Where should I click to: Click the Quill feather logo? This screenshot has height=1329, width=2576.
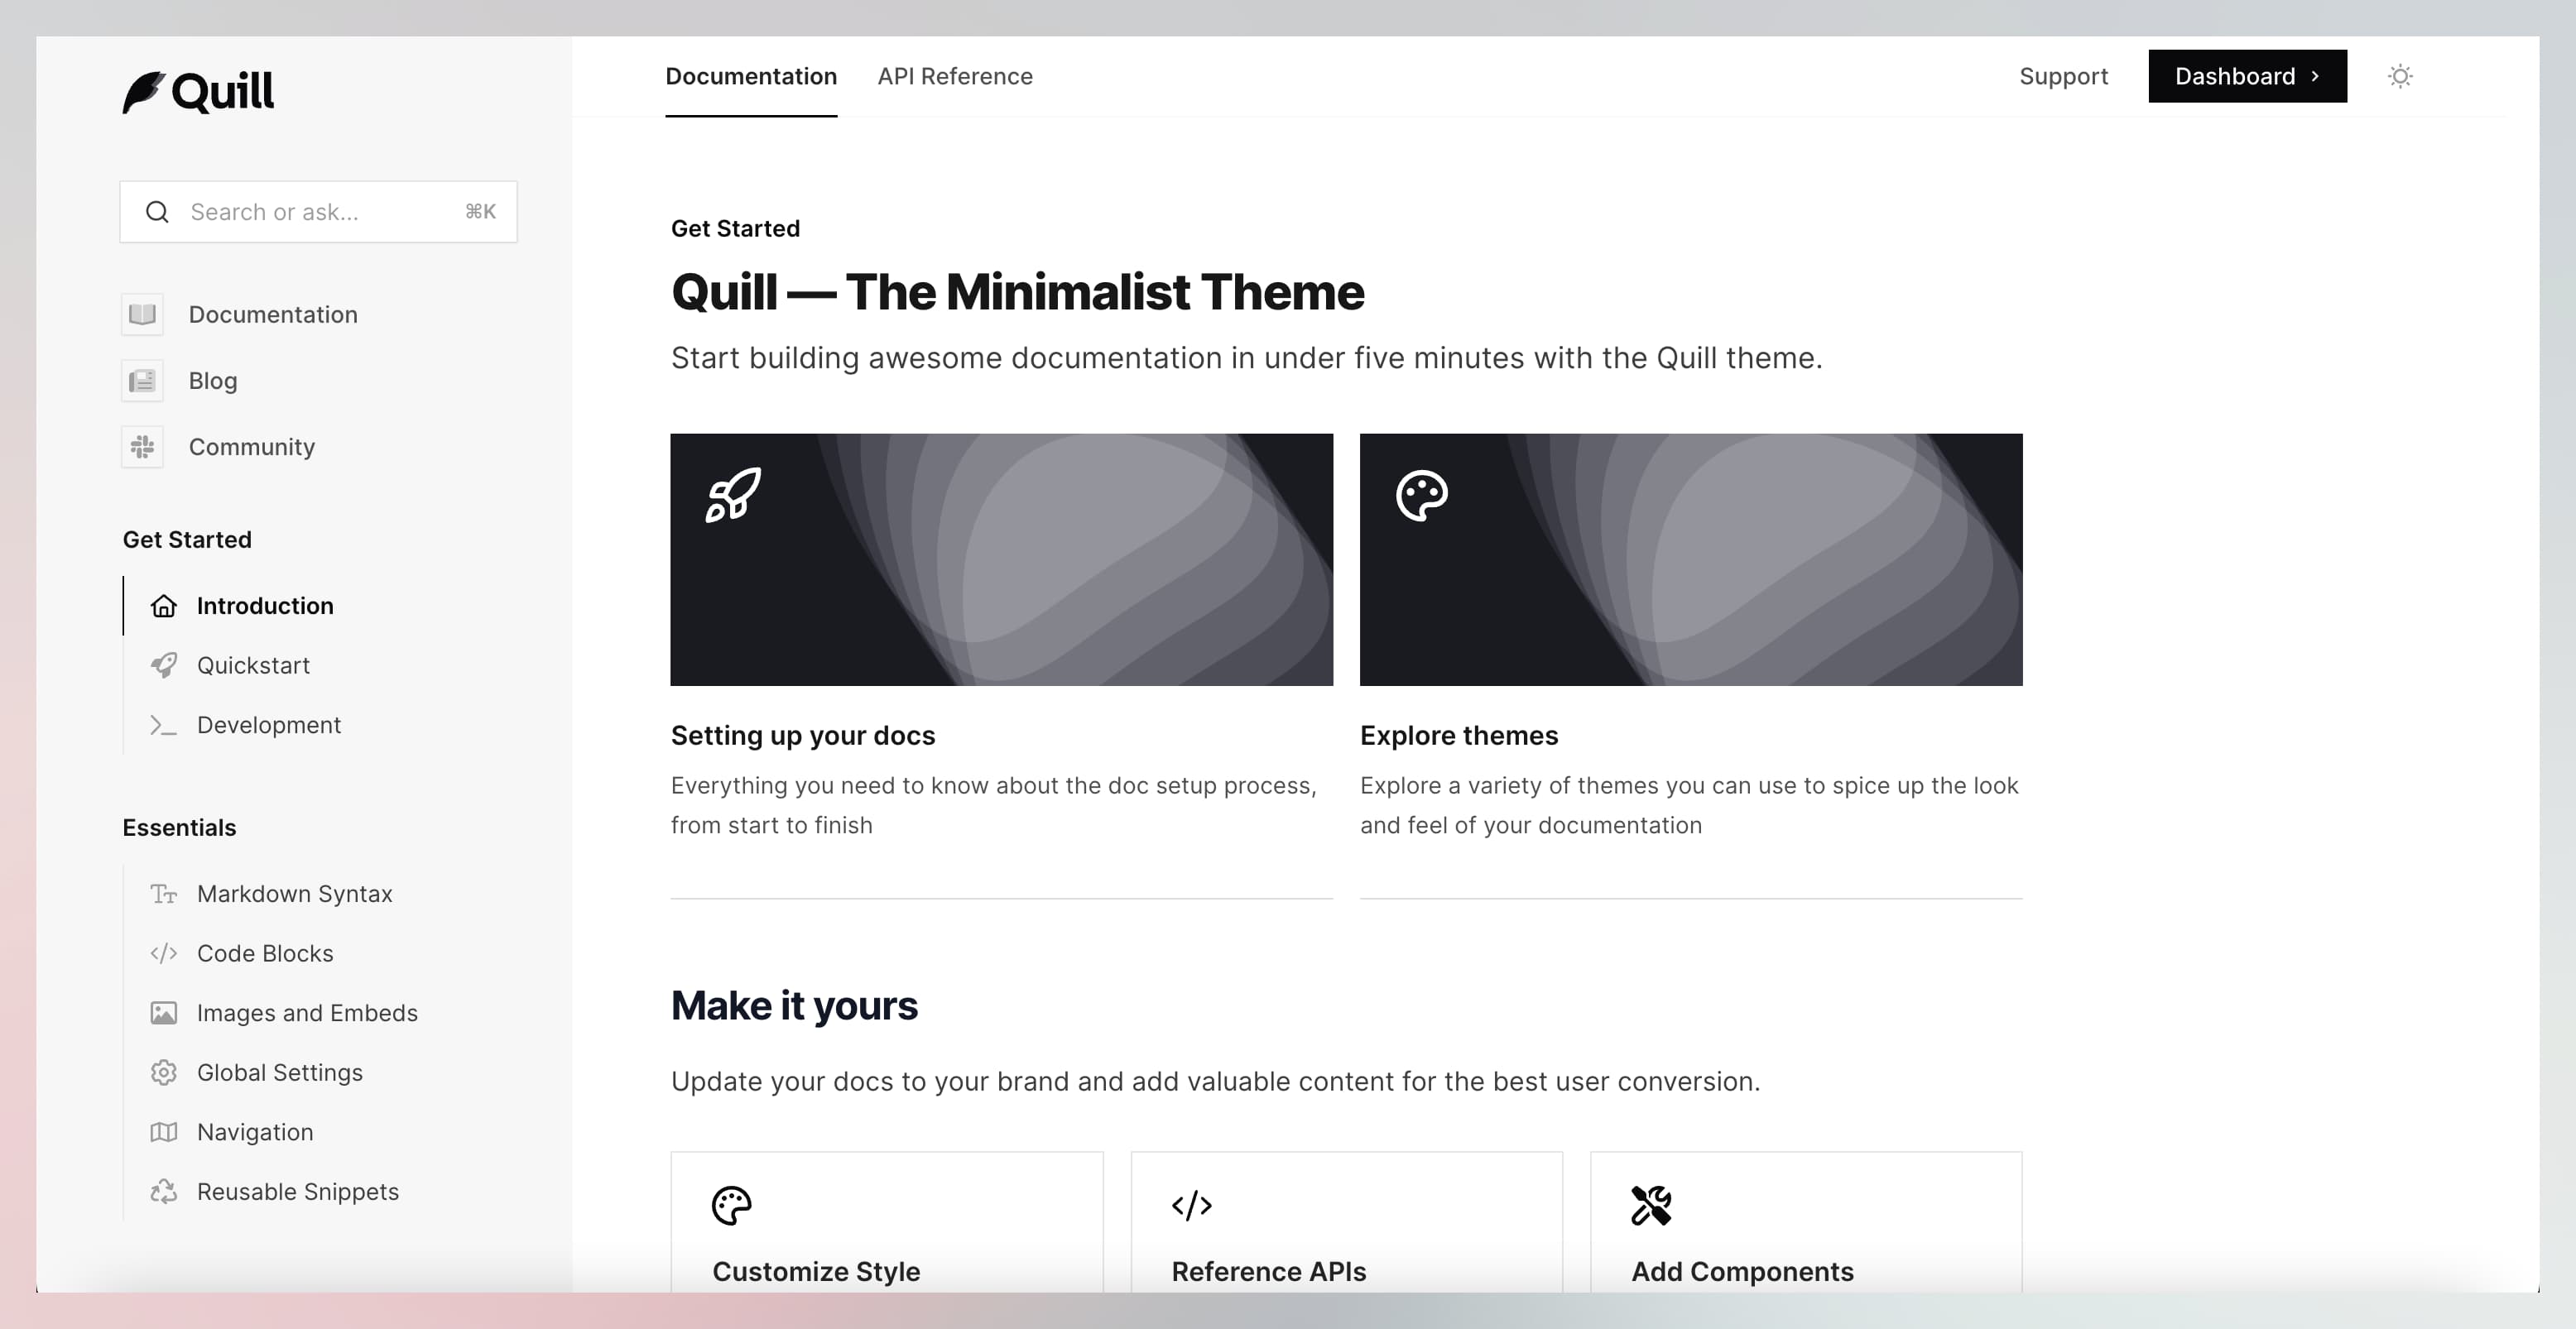click(144, 92)
